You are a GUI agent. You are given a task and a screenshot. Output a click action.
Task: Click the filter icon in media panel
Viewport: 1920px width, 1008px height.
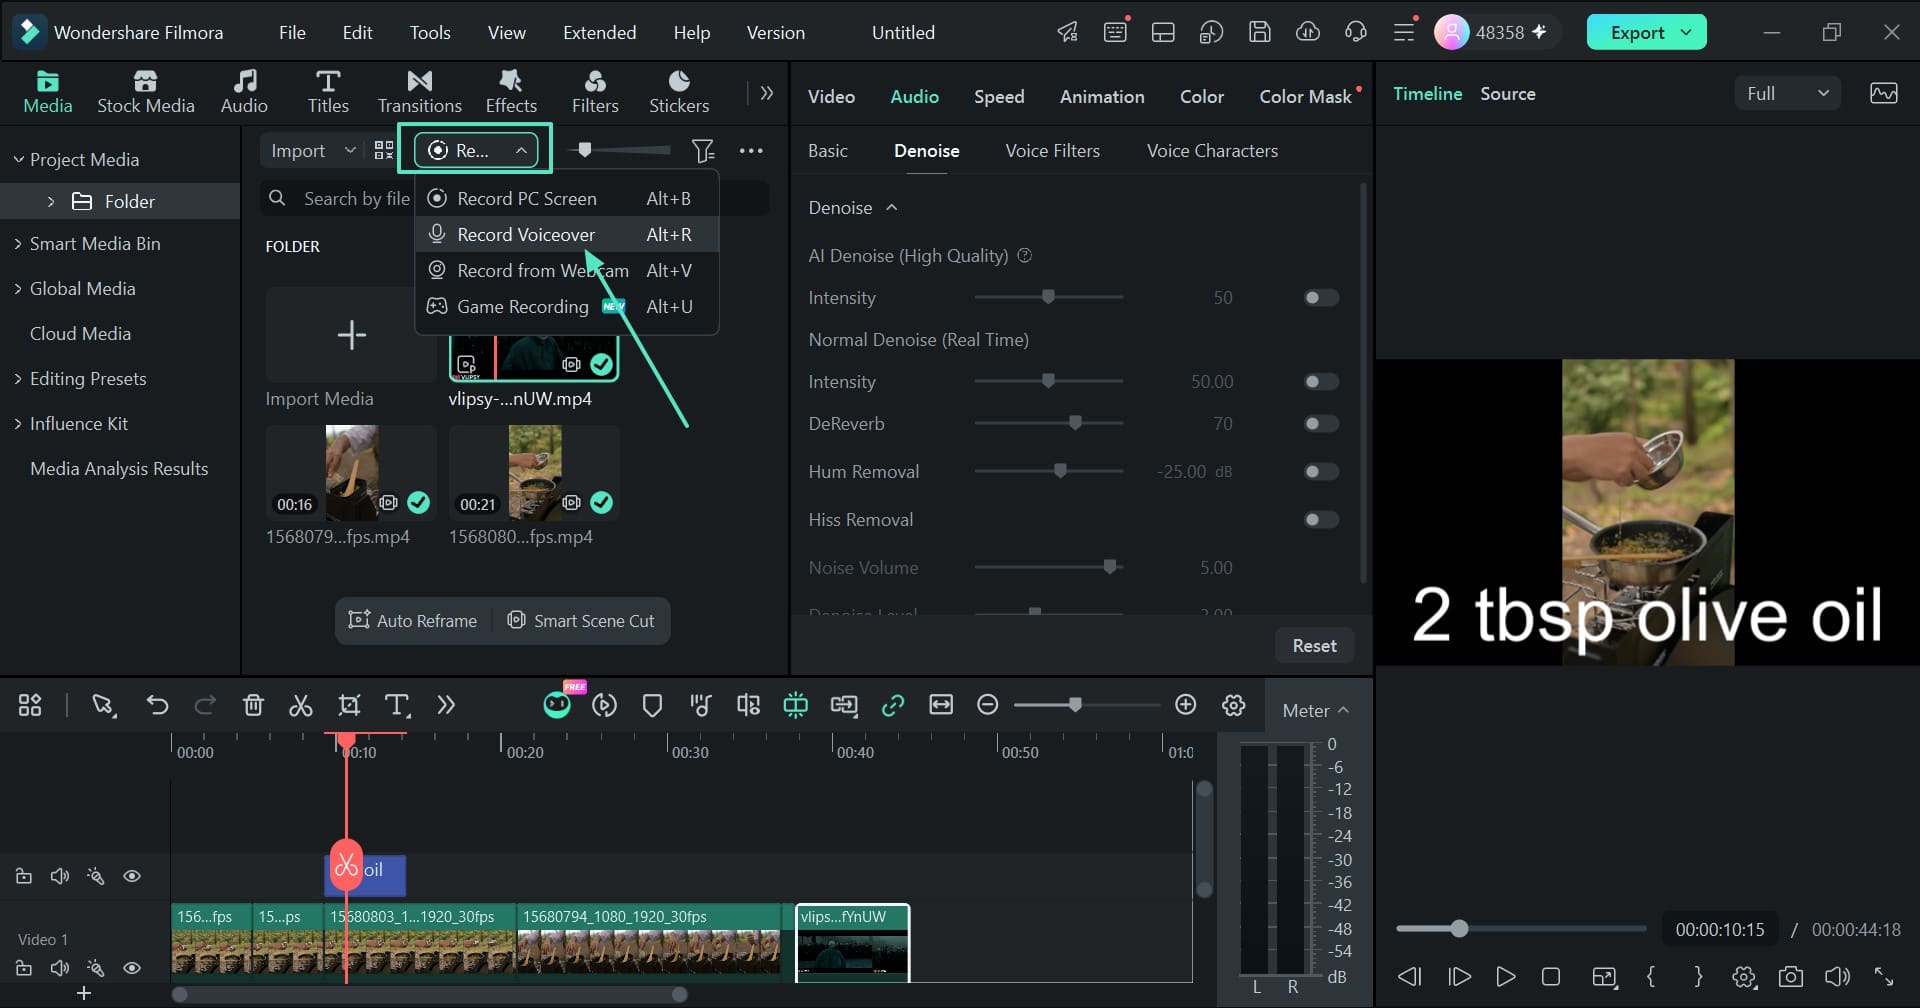click(x=703, y=151)
